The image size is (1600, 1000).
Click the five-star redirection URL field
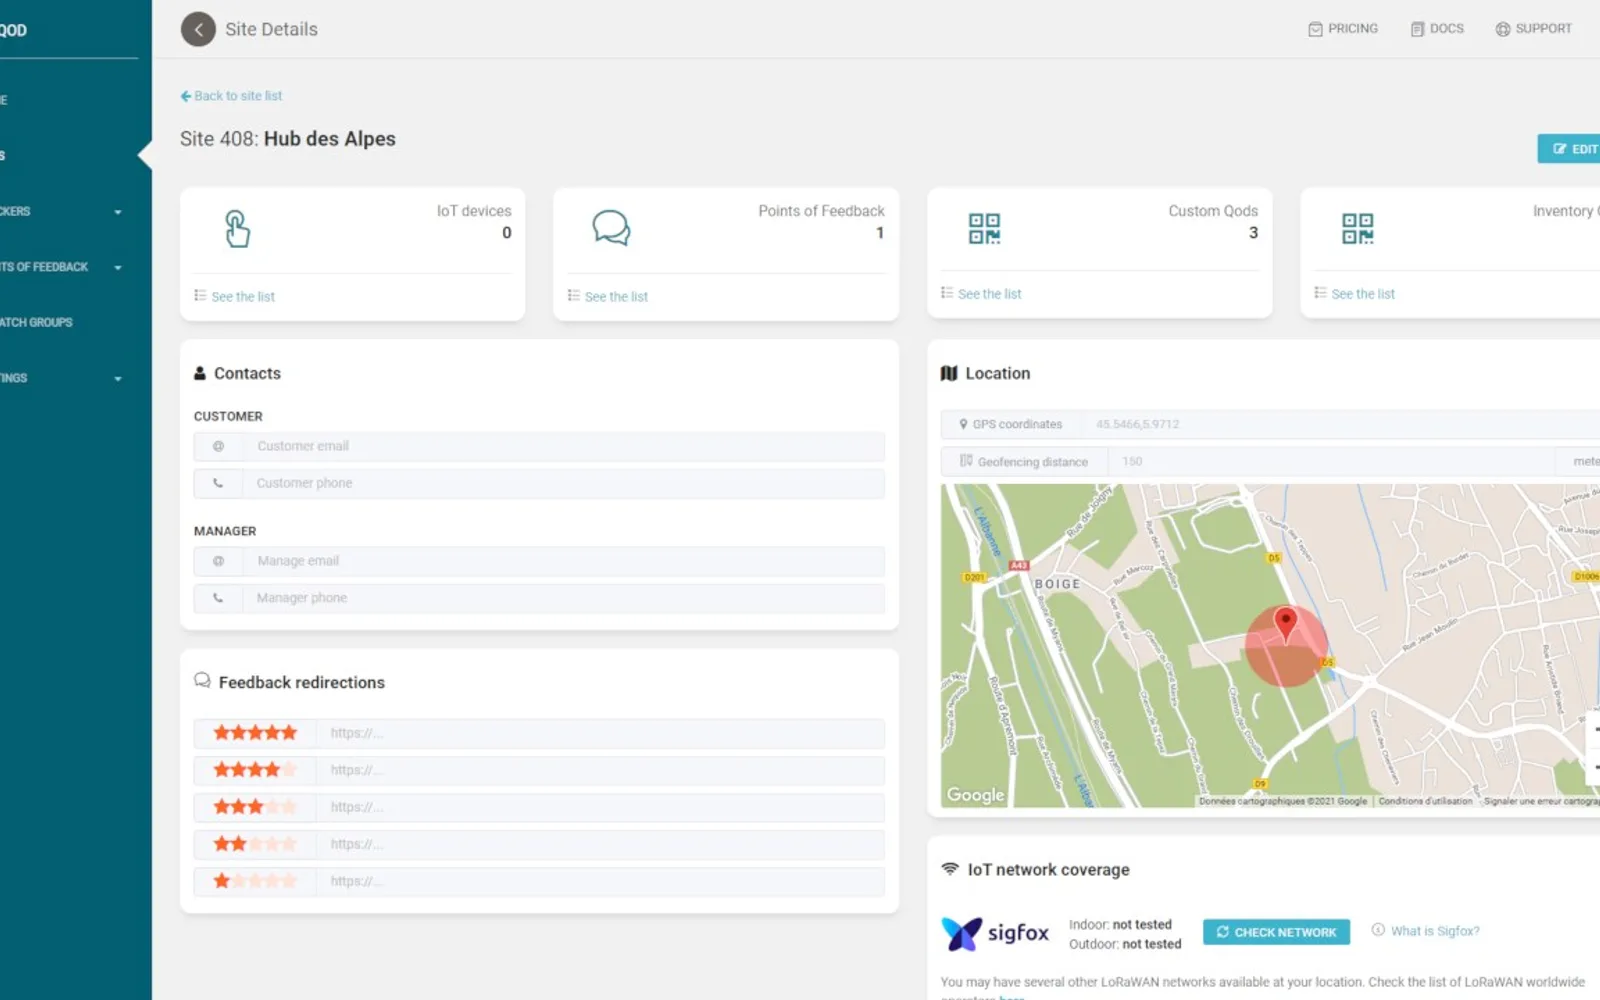tap(600, 733)
